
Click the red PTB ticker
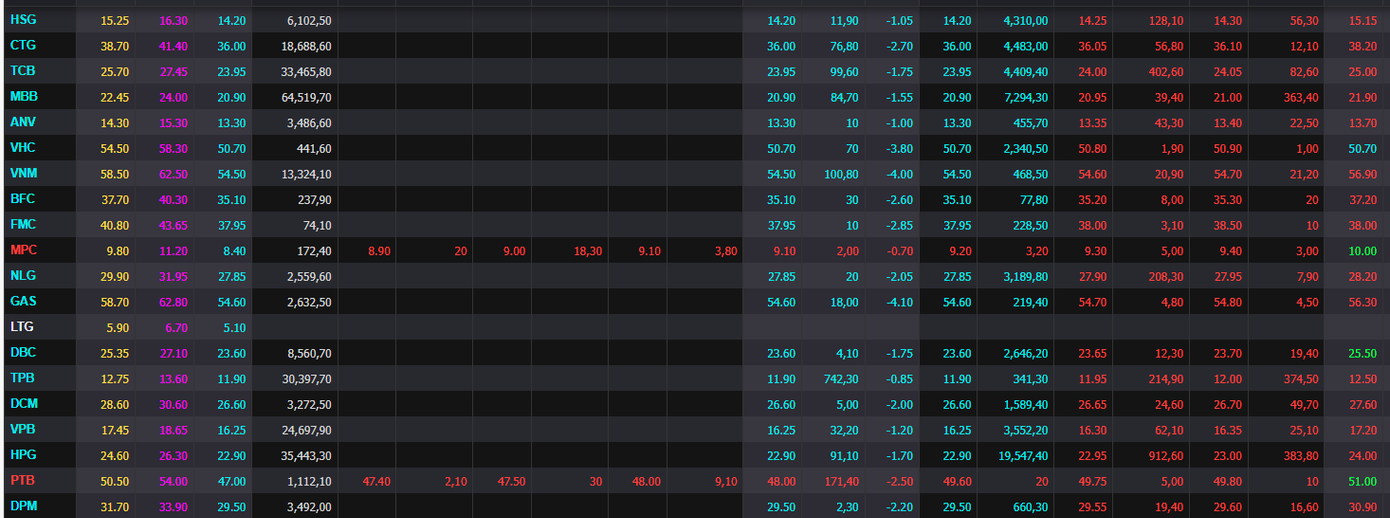pos(22,481)
